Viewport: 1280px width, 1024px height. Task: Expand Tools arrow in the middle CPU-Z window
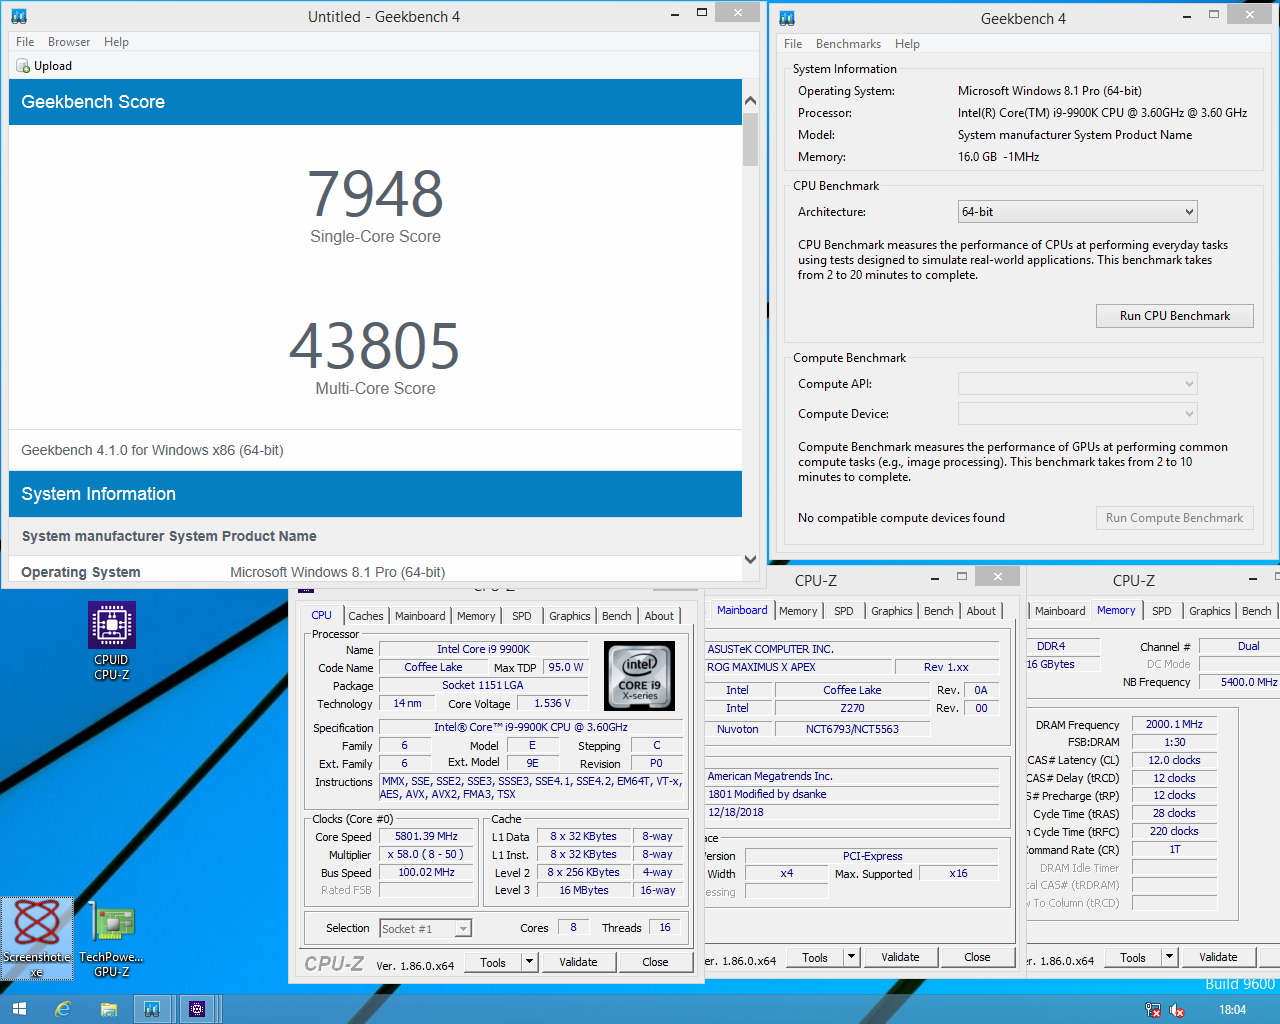point(852,957)
